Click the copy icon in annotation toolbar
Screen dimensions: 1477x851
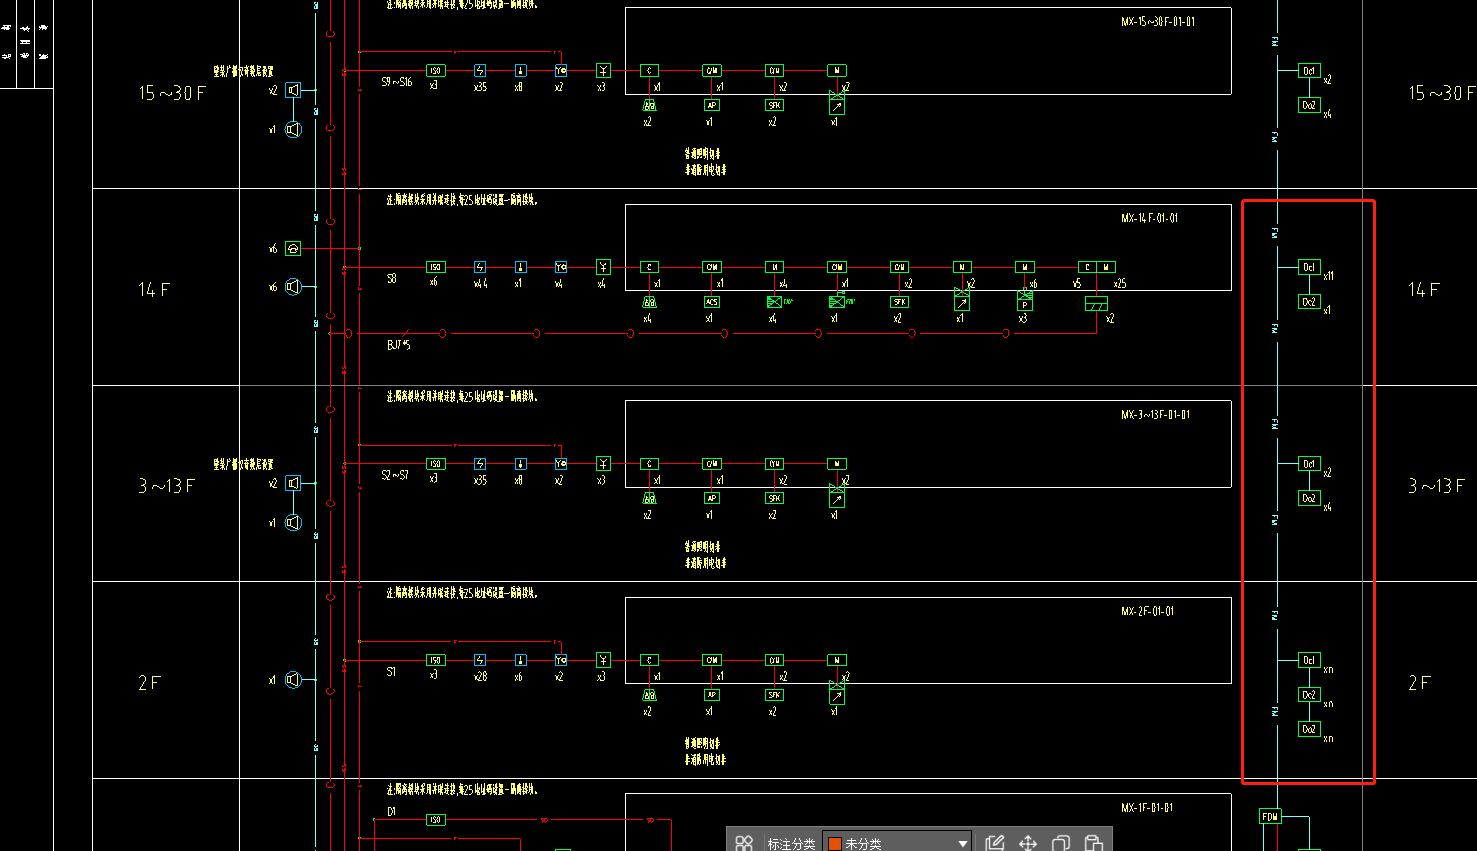click(1061, 843)
